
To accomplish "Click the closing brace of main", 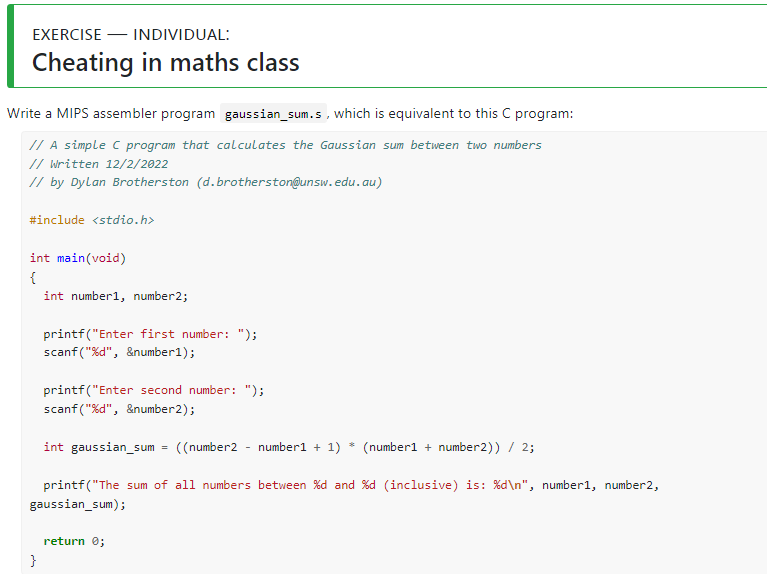I will (33, 560).
